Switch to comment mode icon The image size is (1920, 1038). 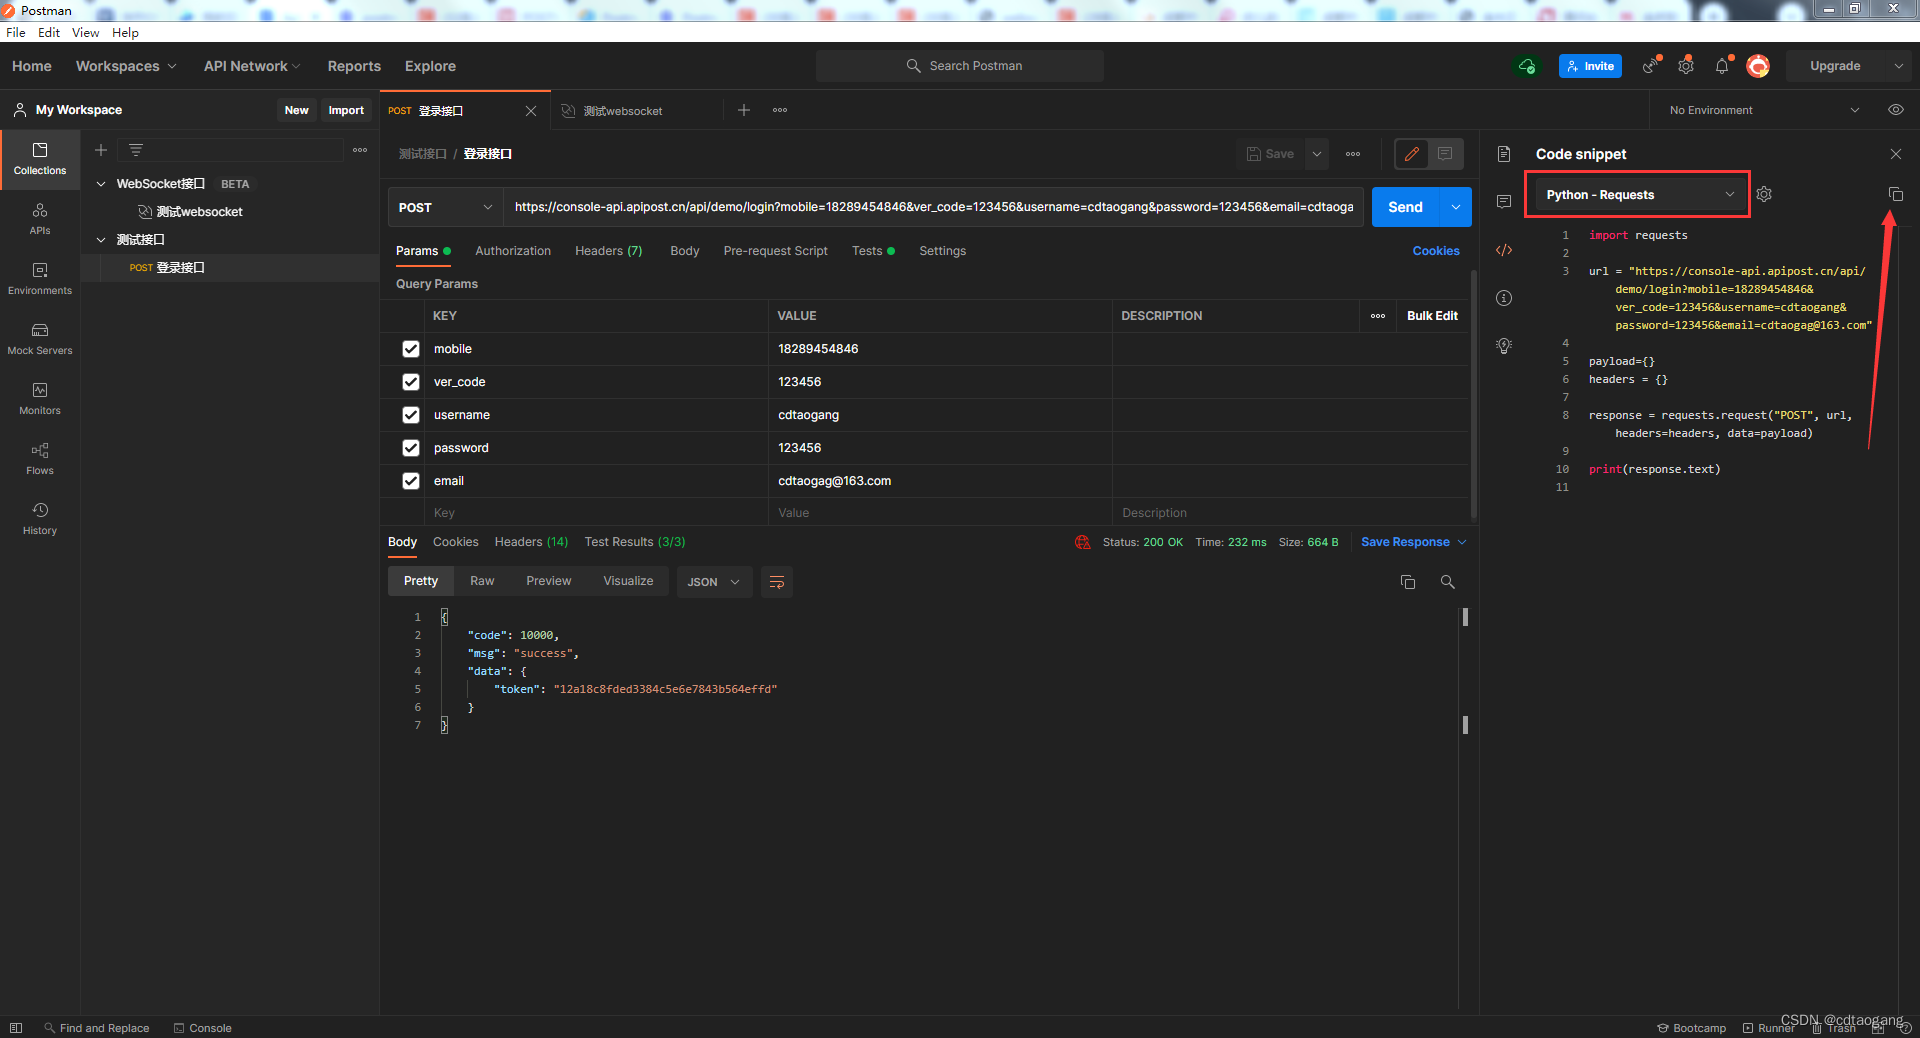1445,154
